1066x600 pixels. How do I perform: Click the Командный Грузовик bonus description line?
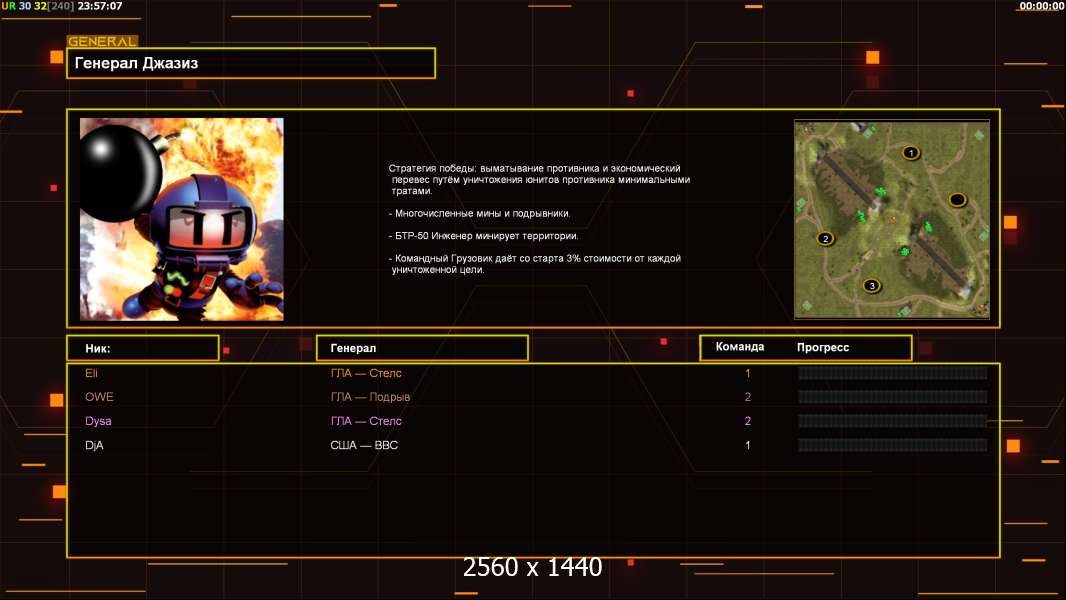click(x=535, y=264)
